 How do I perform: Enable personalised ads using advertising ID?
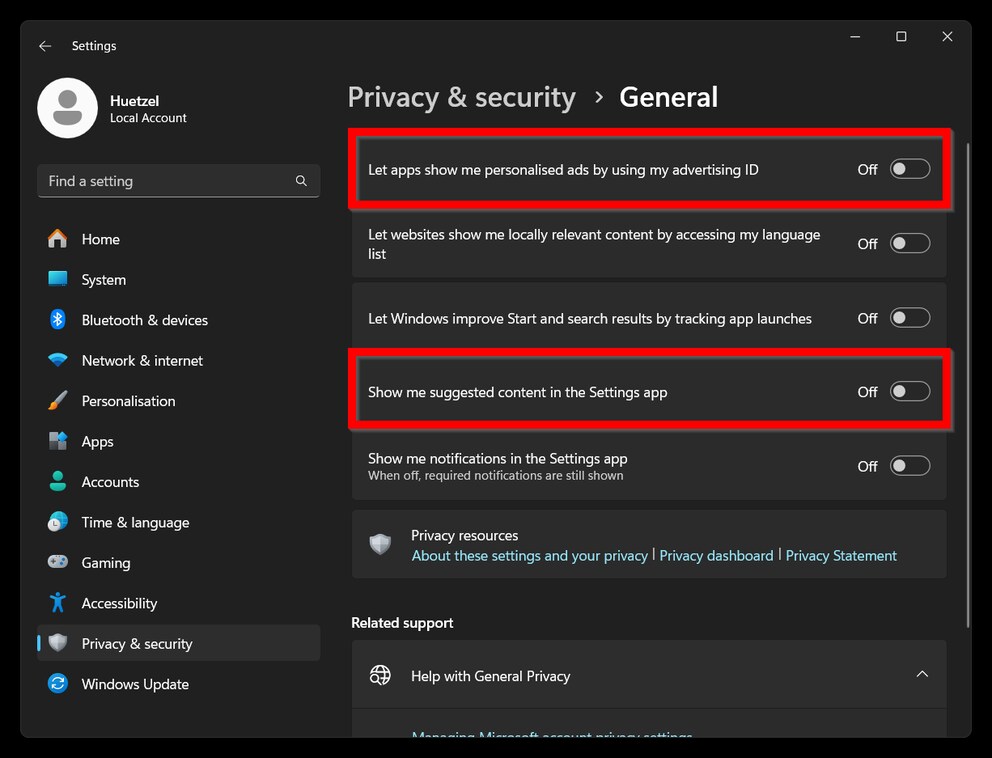[x=909, y=169]
